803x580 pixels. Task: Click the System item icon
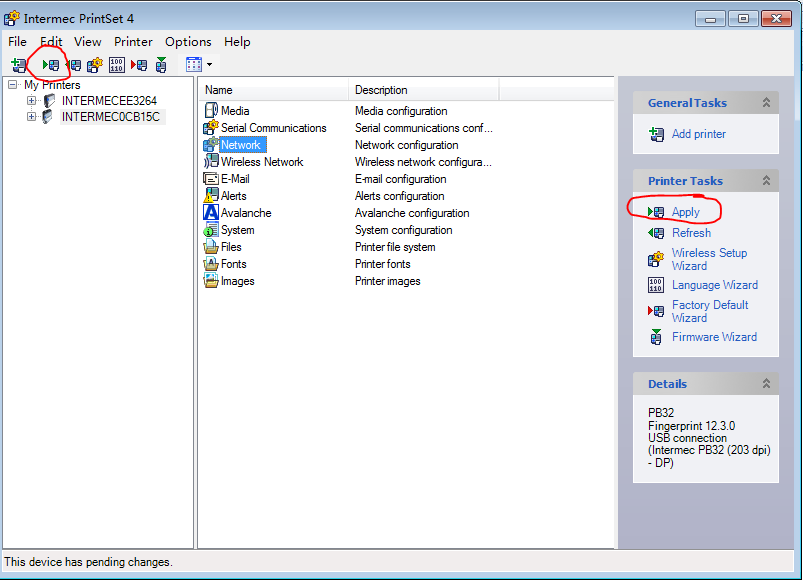point(211,230)
